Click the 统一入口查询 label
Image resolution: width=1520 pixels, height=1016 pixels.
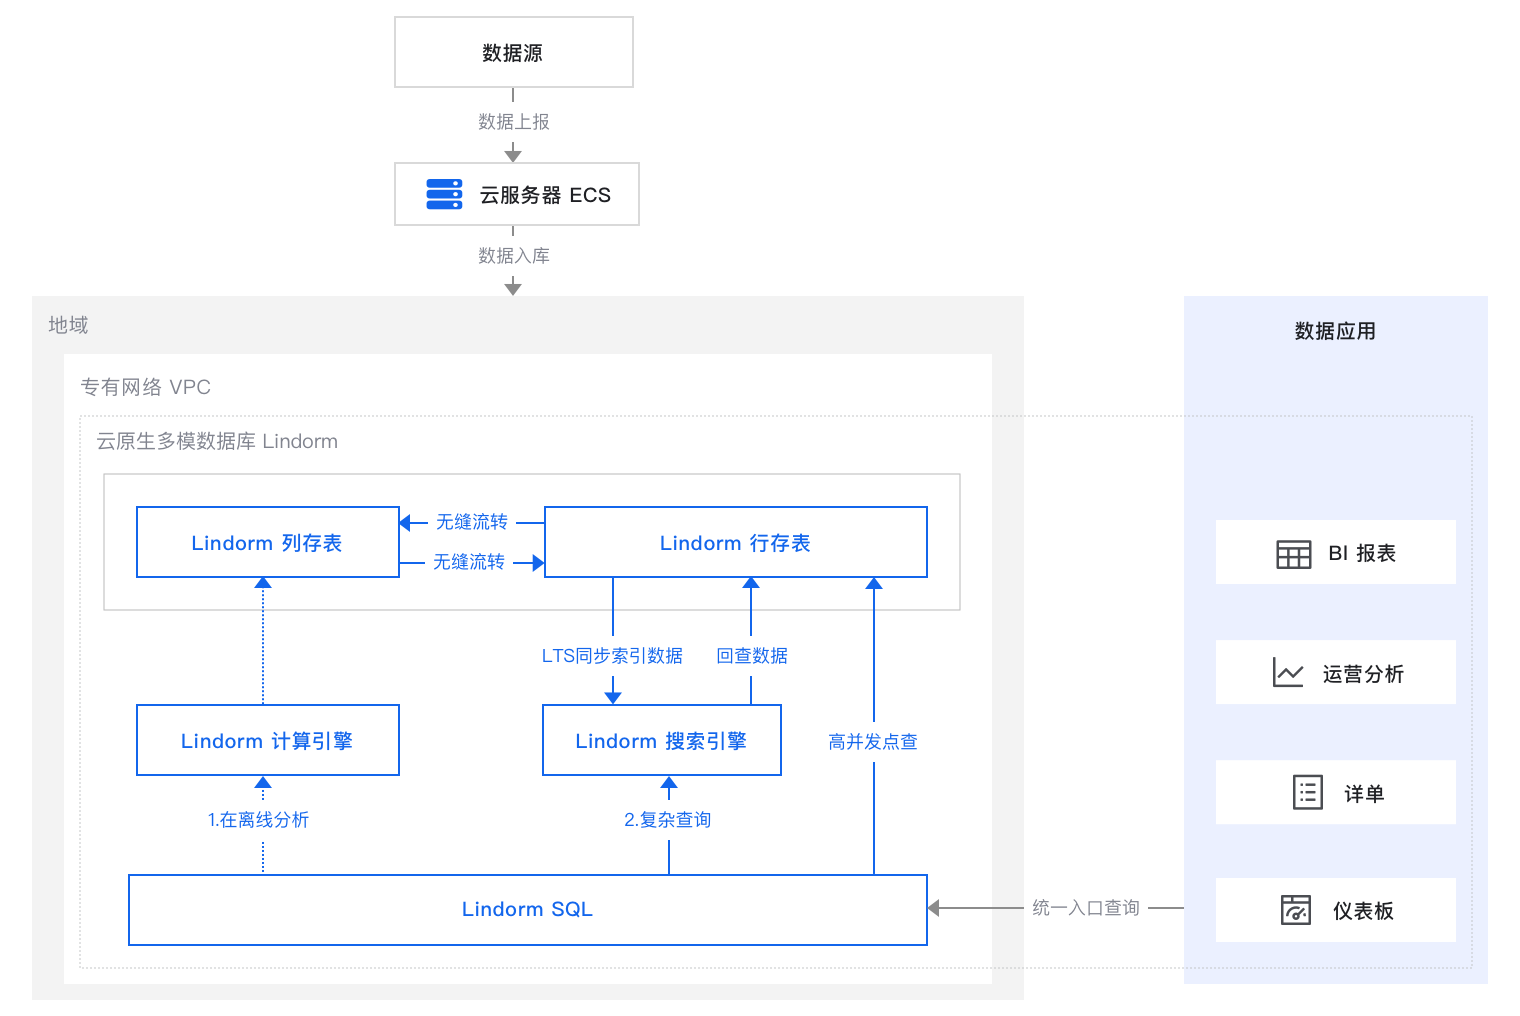1086,908
